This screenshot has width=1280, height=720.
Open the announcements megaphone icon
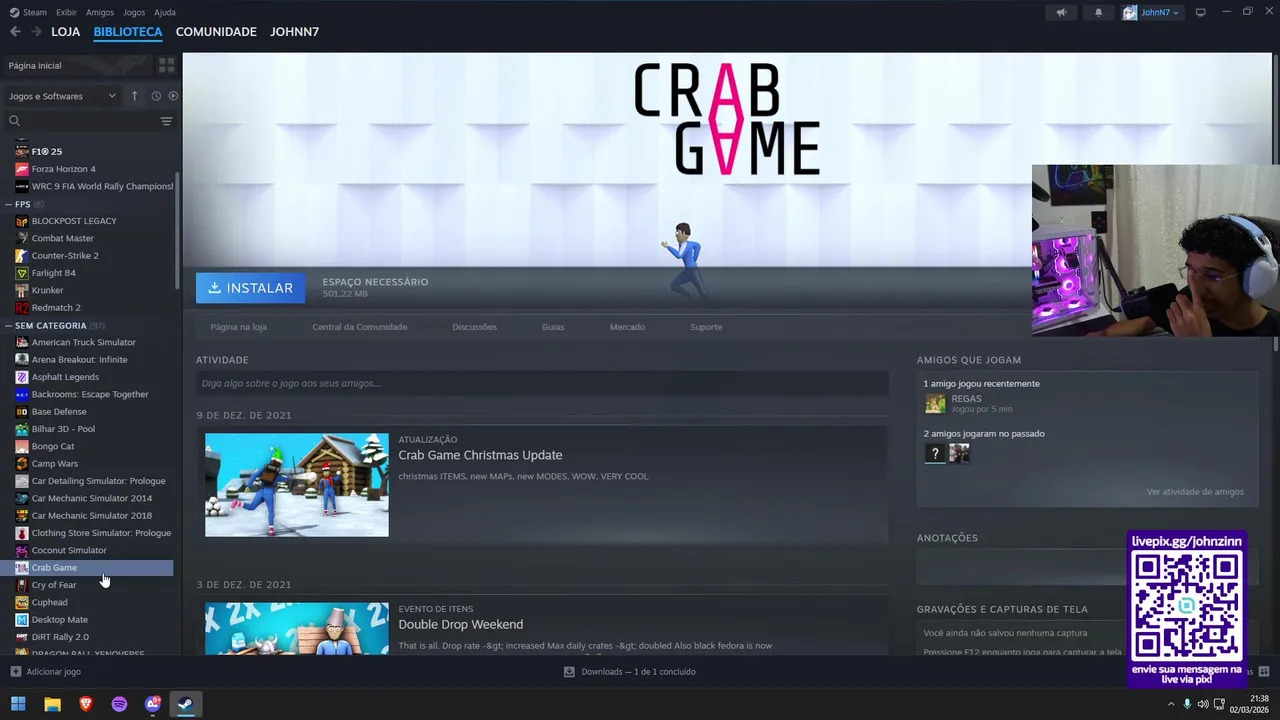1061,12
